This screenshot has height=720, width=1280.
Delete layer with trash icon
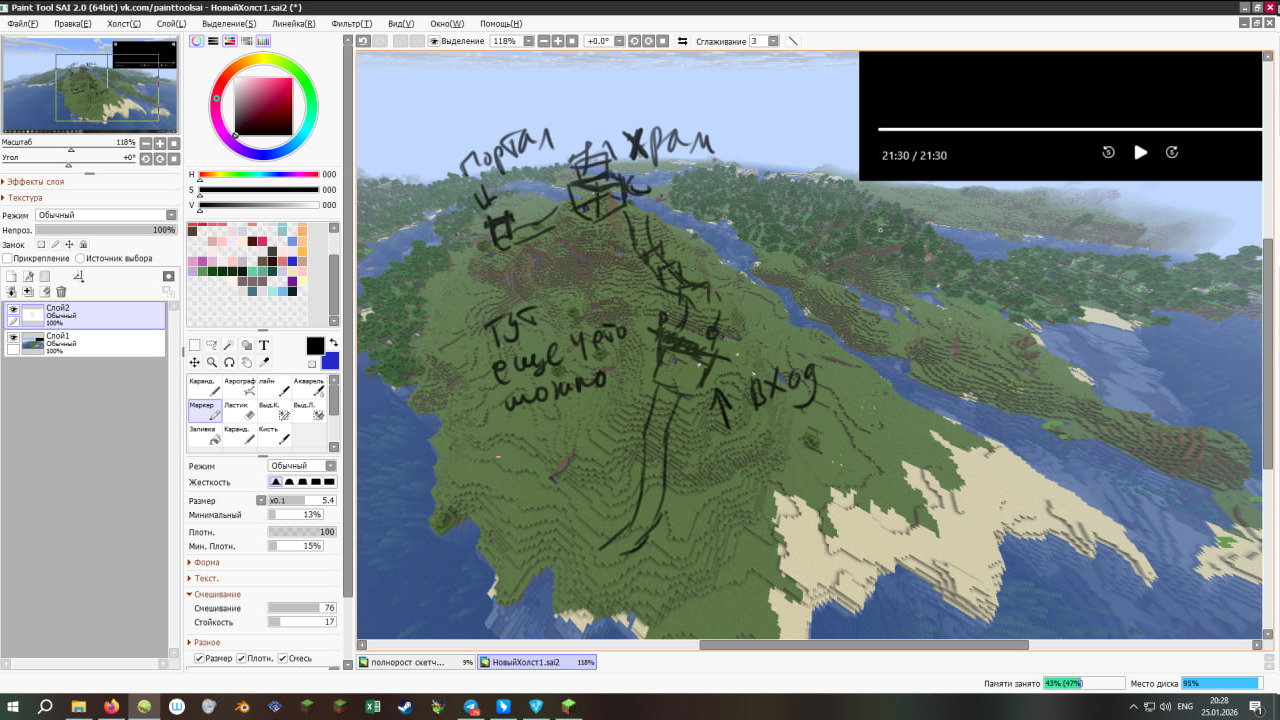tap(61, 292)
